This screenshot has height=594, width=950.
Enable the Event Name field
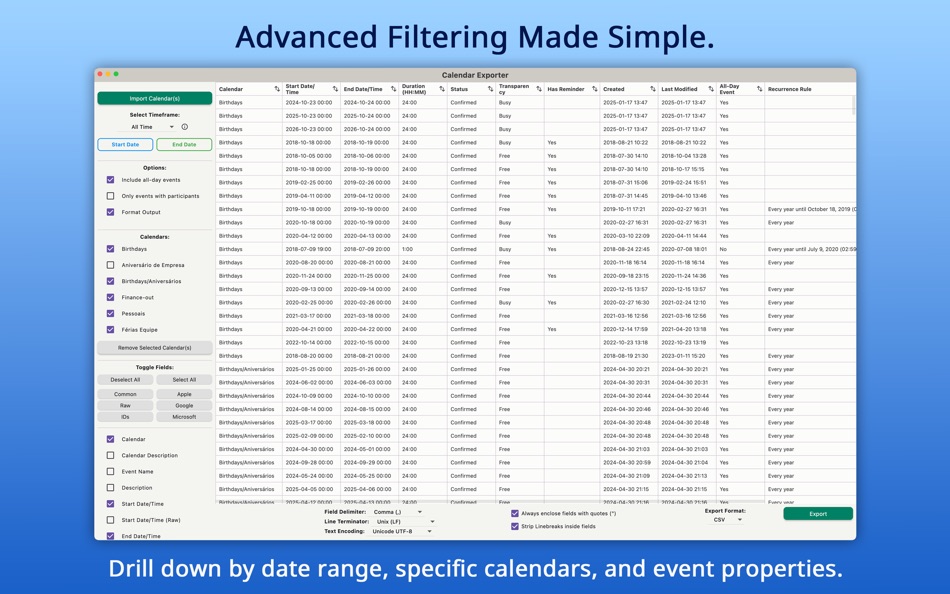point(110,472)
